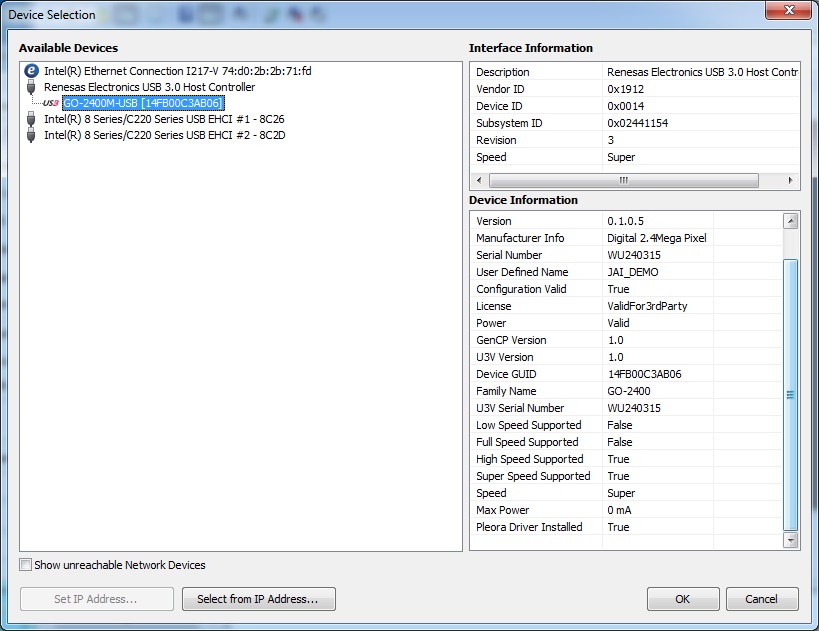This screenshot has height=631, width=819.
Task: Click the Pleora Driver Installed value True
Action: (618, 527)
